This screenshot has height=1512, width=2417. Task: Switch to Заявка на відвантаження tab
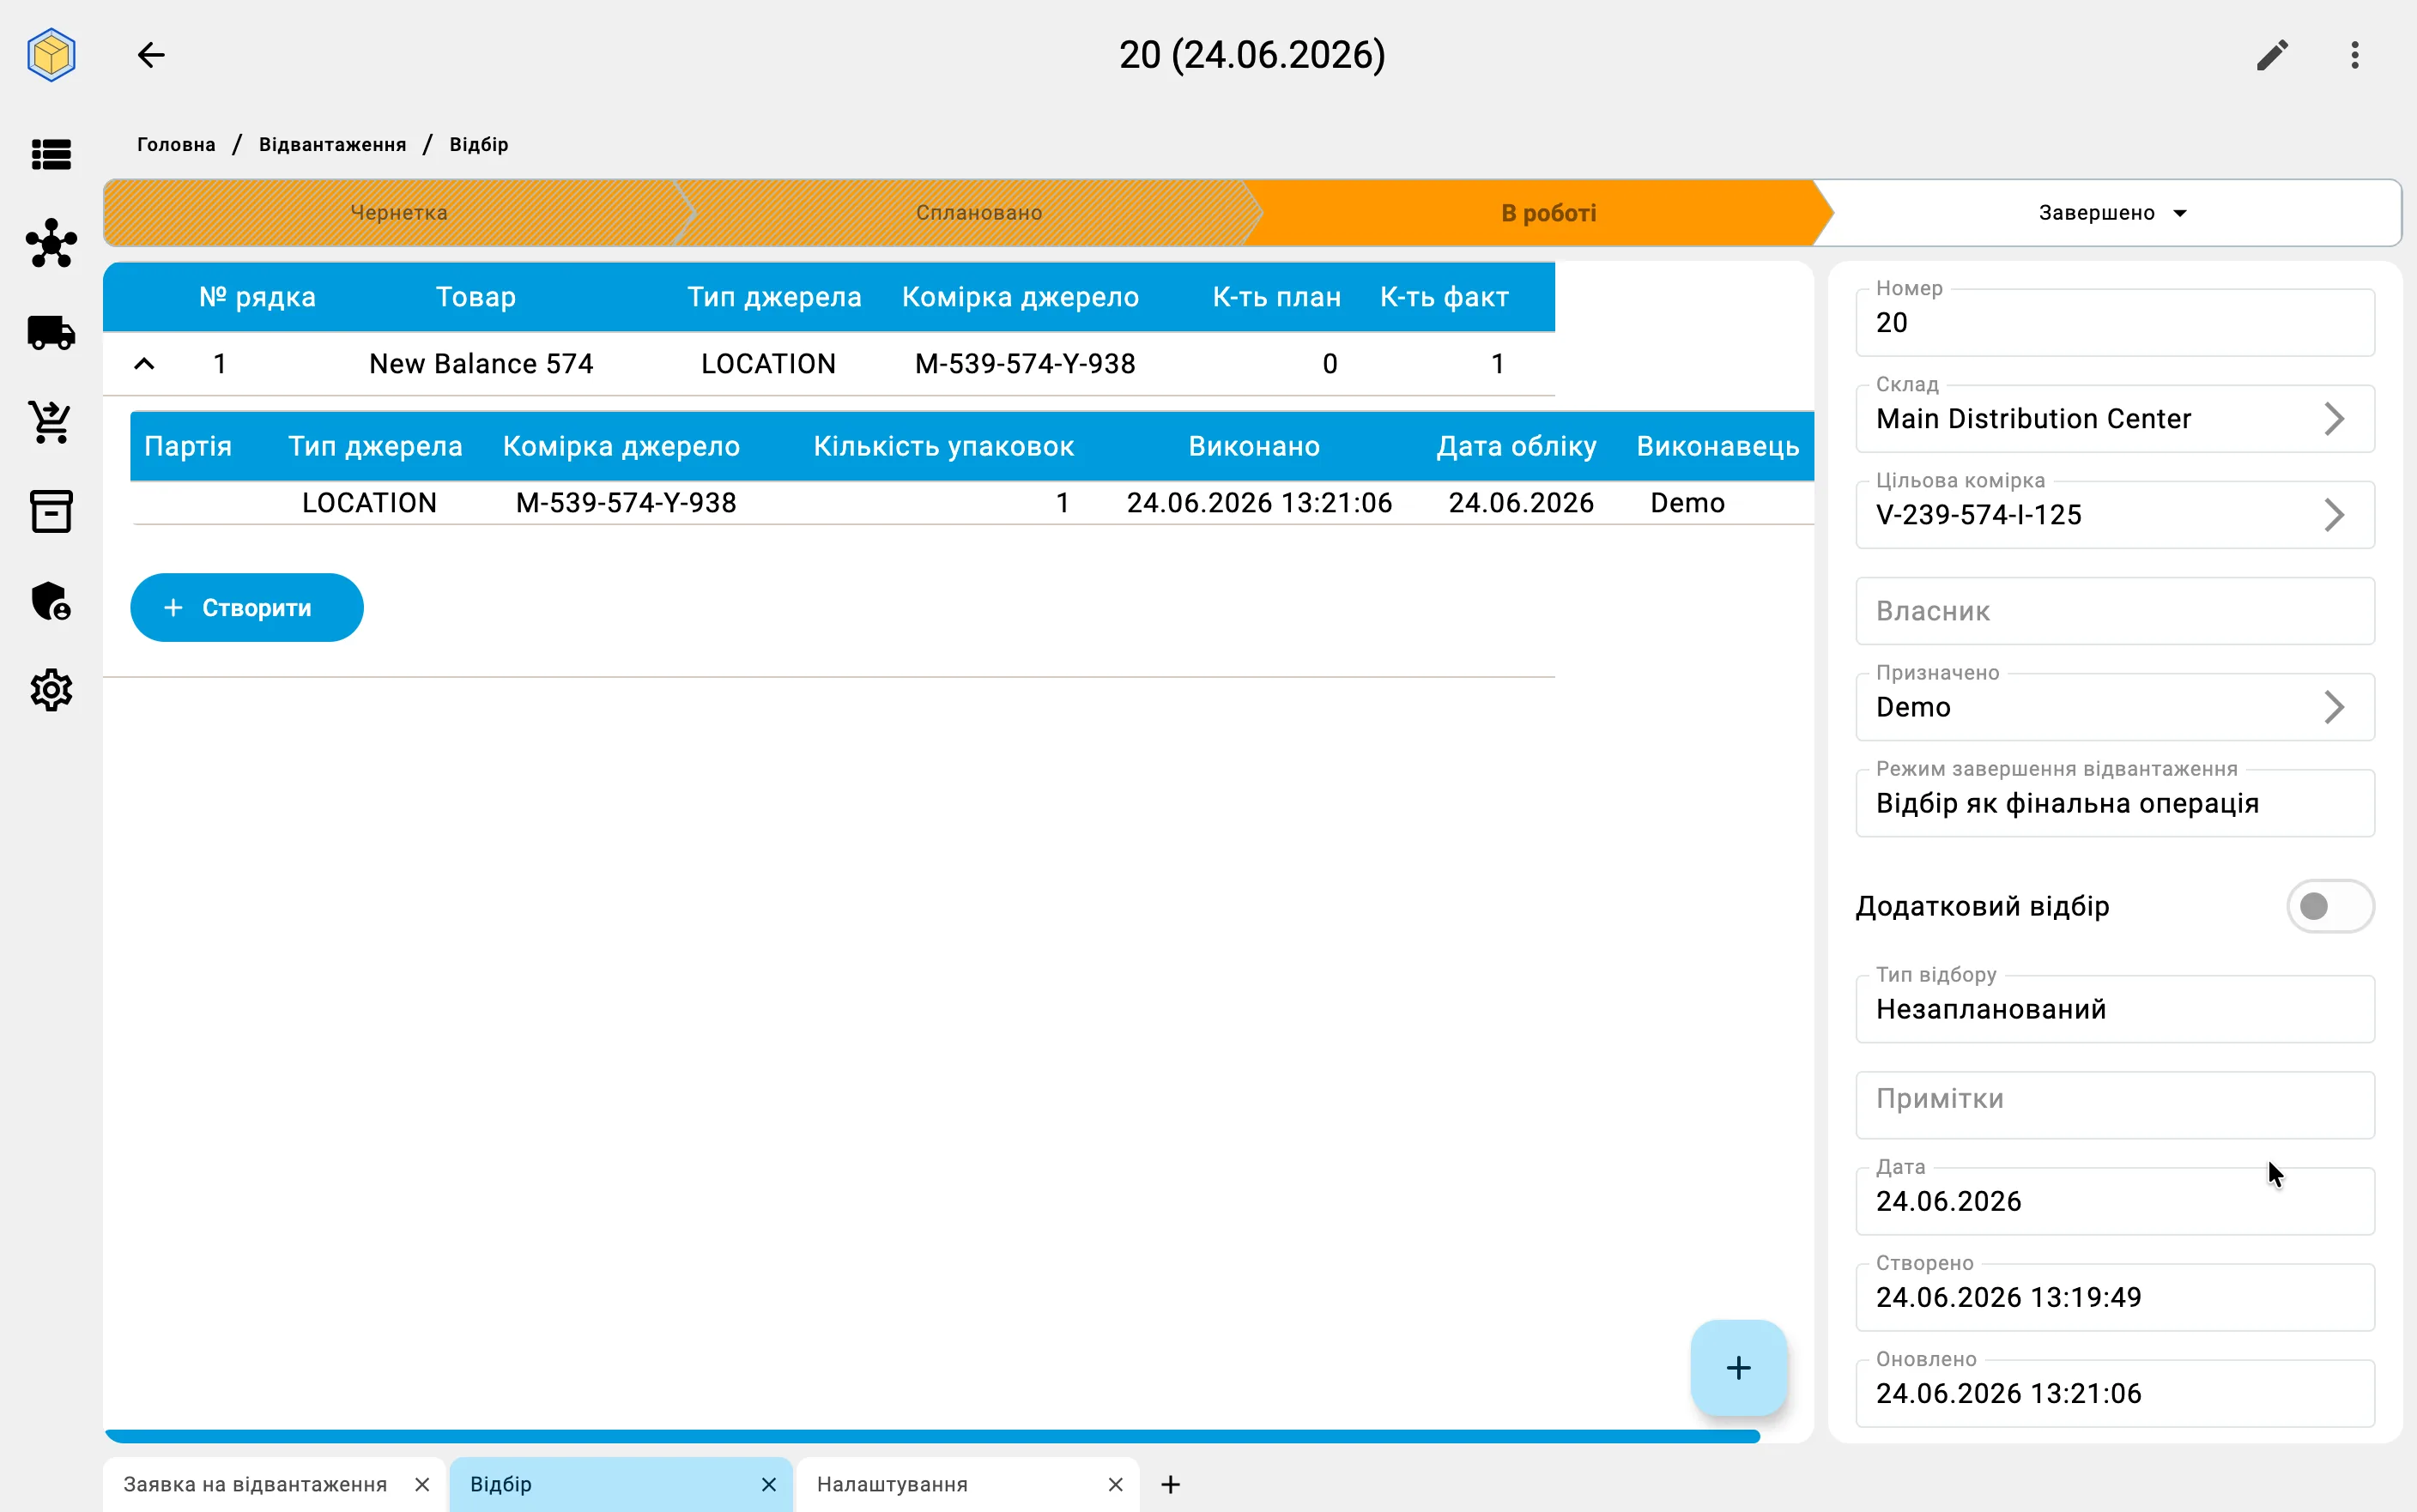(x=255, y=1484)
